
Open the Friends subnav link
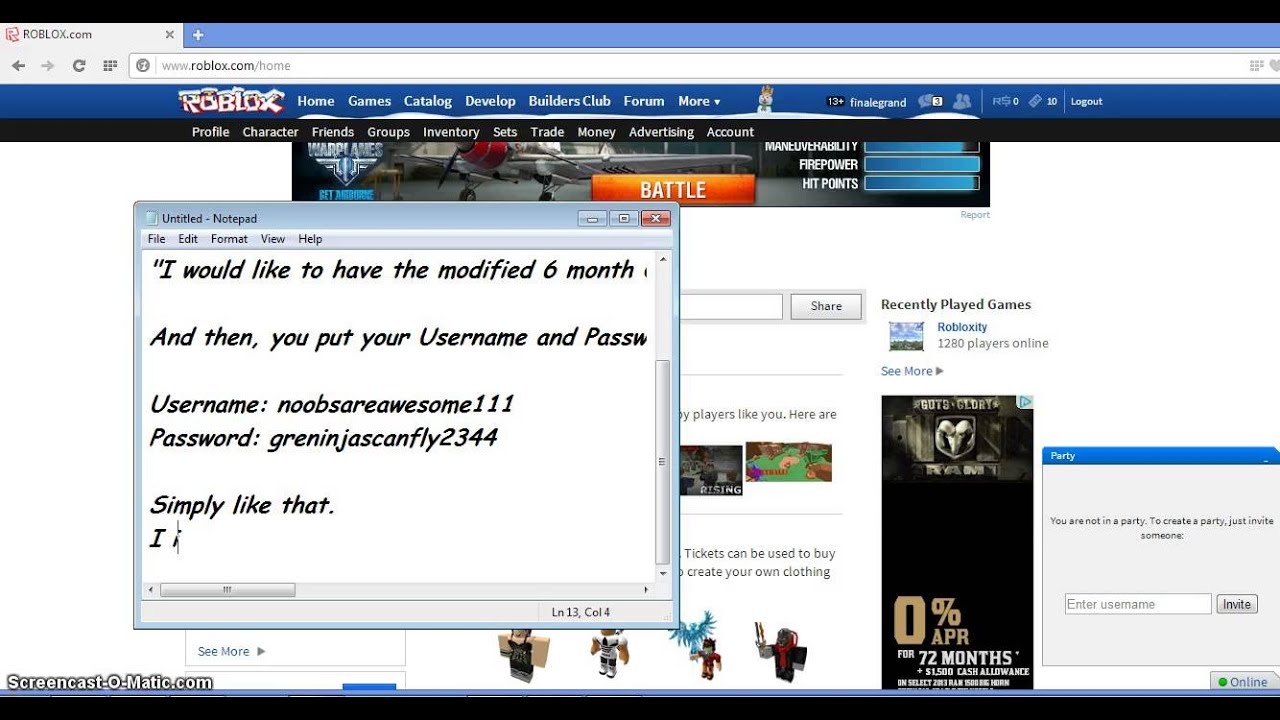point(333,132)
